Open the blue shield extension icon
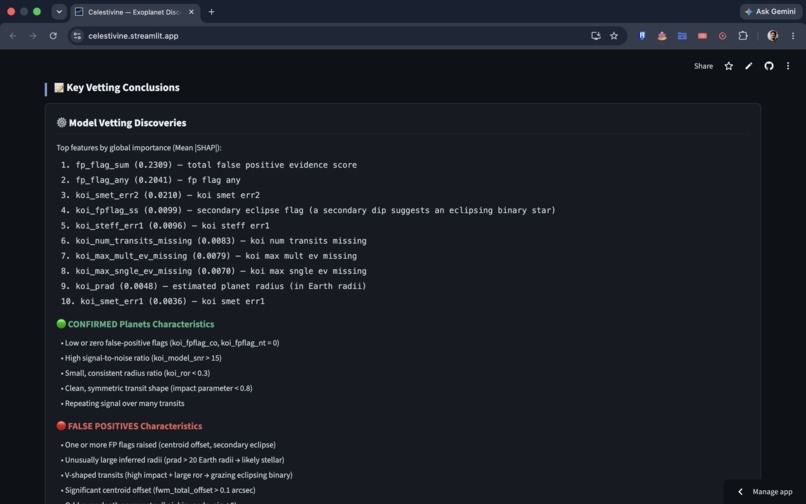Screen dimensions: 806x504 (x=642, y=36)
